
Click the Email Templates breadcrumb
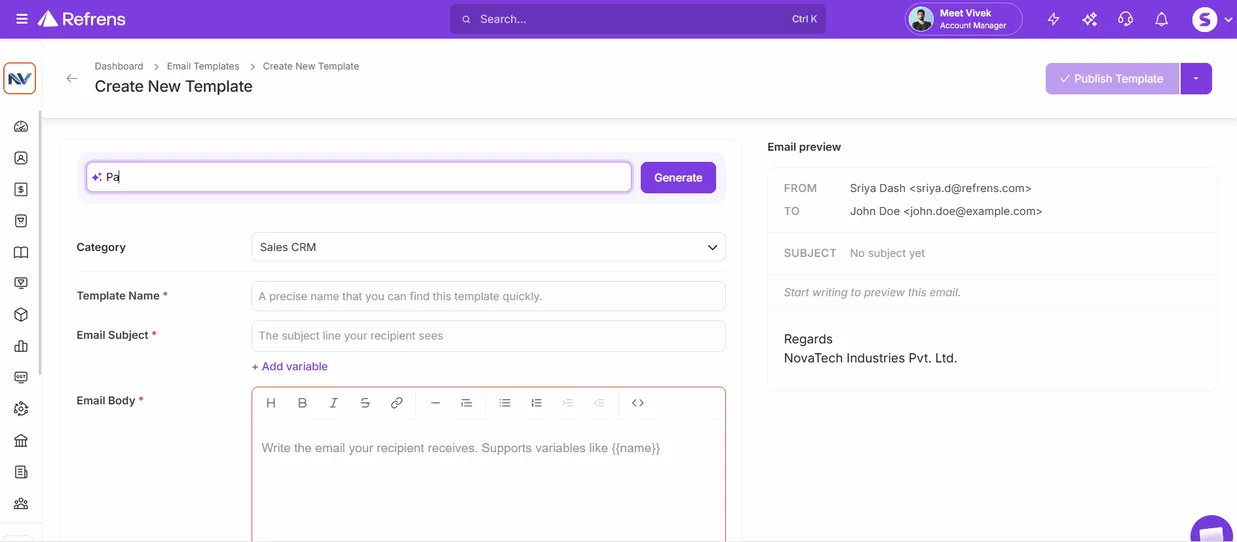(203, 66)
